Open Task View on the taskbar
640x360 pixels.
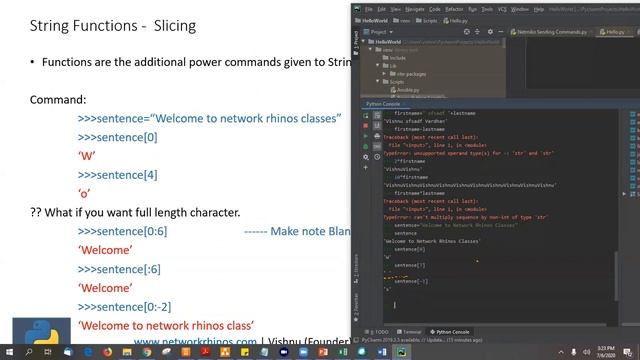tap(48, 352)
